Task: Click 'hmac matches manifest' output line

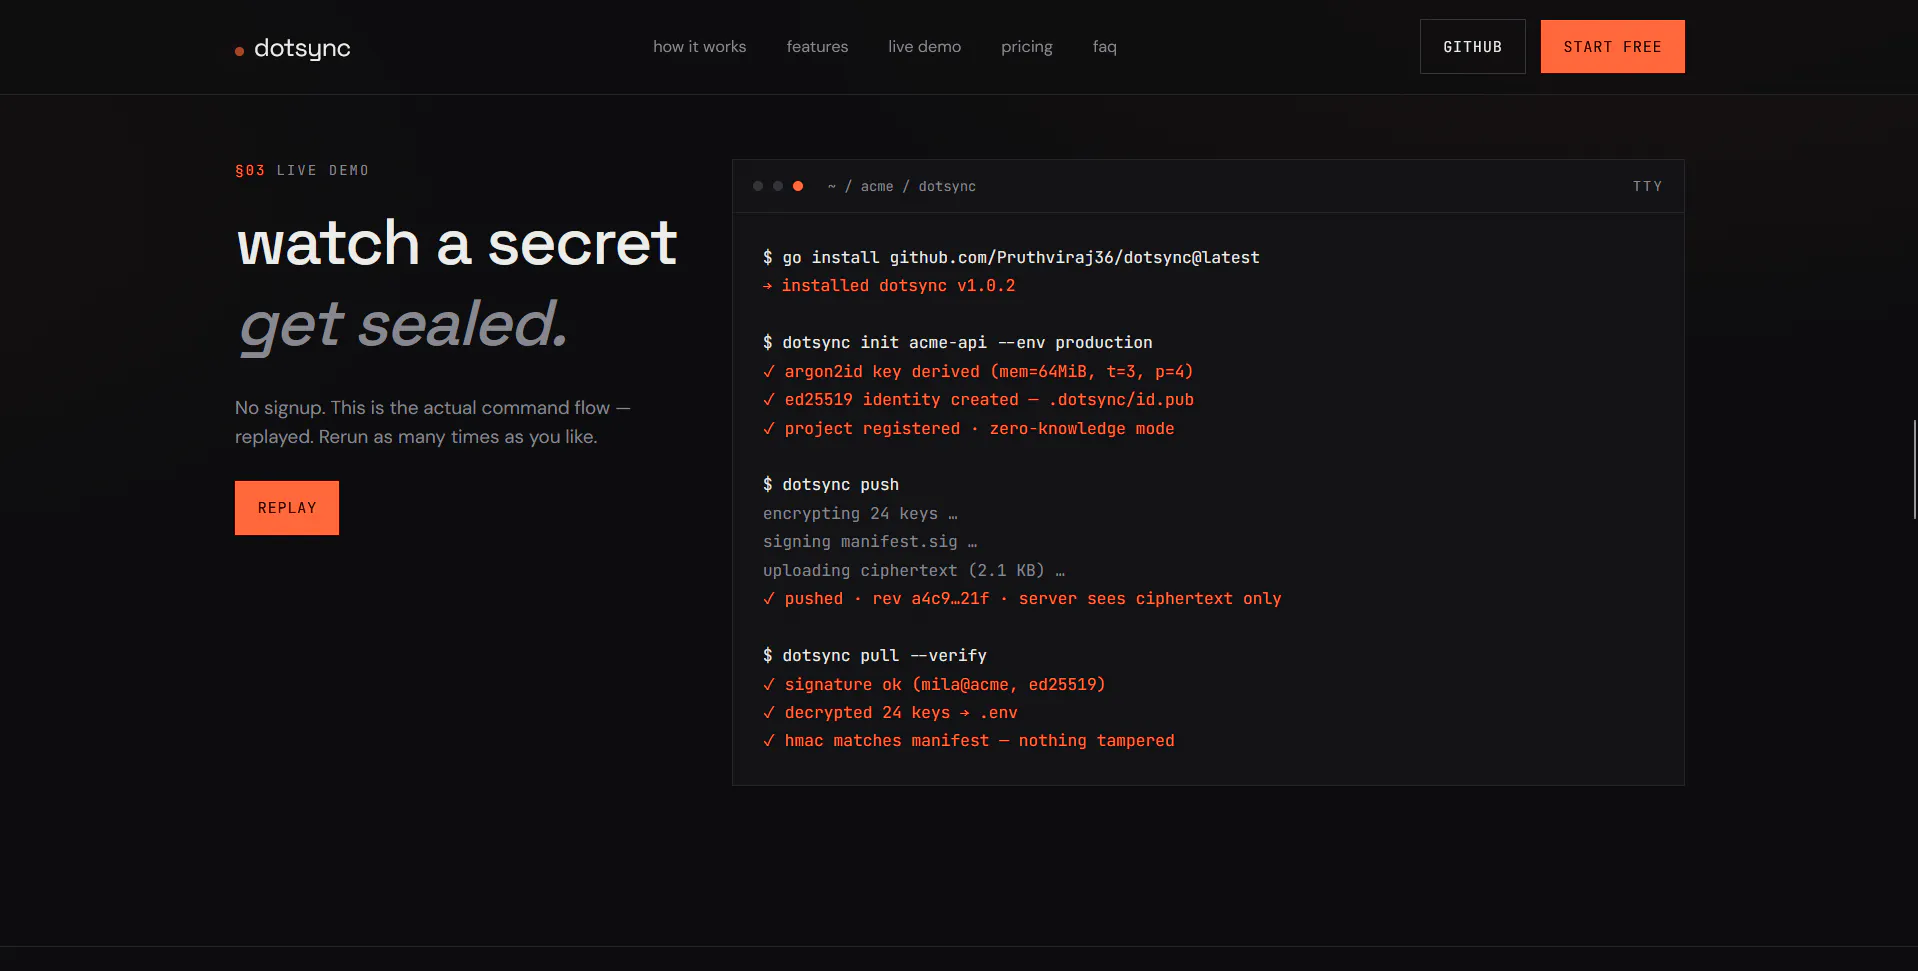Action: pos(968,740)
